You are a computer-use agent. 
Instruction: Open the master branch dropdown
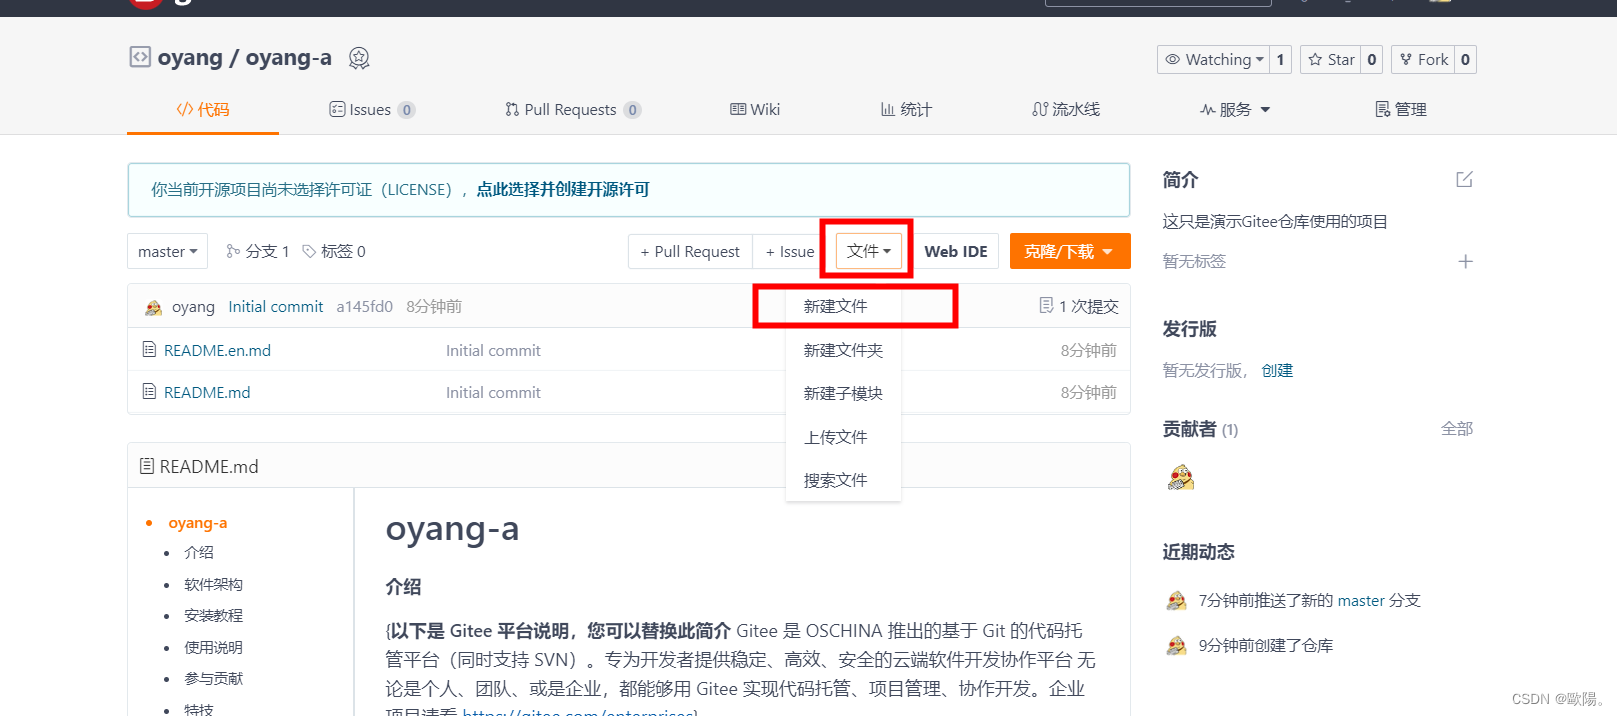[167, 251]
